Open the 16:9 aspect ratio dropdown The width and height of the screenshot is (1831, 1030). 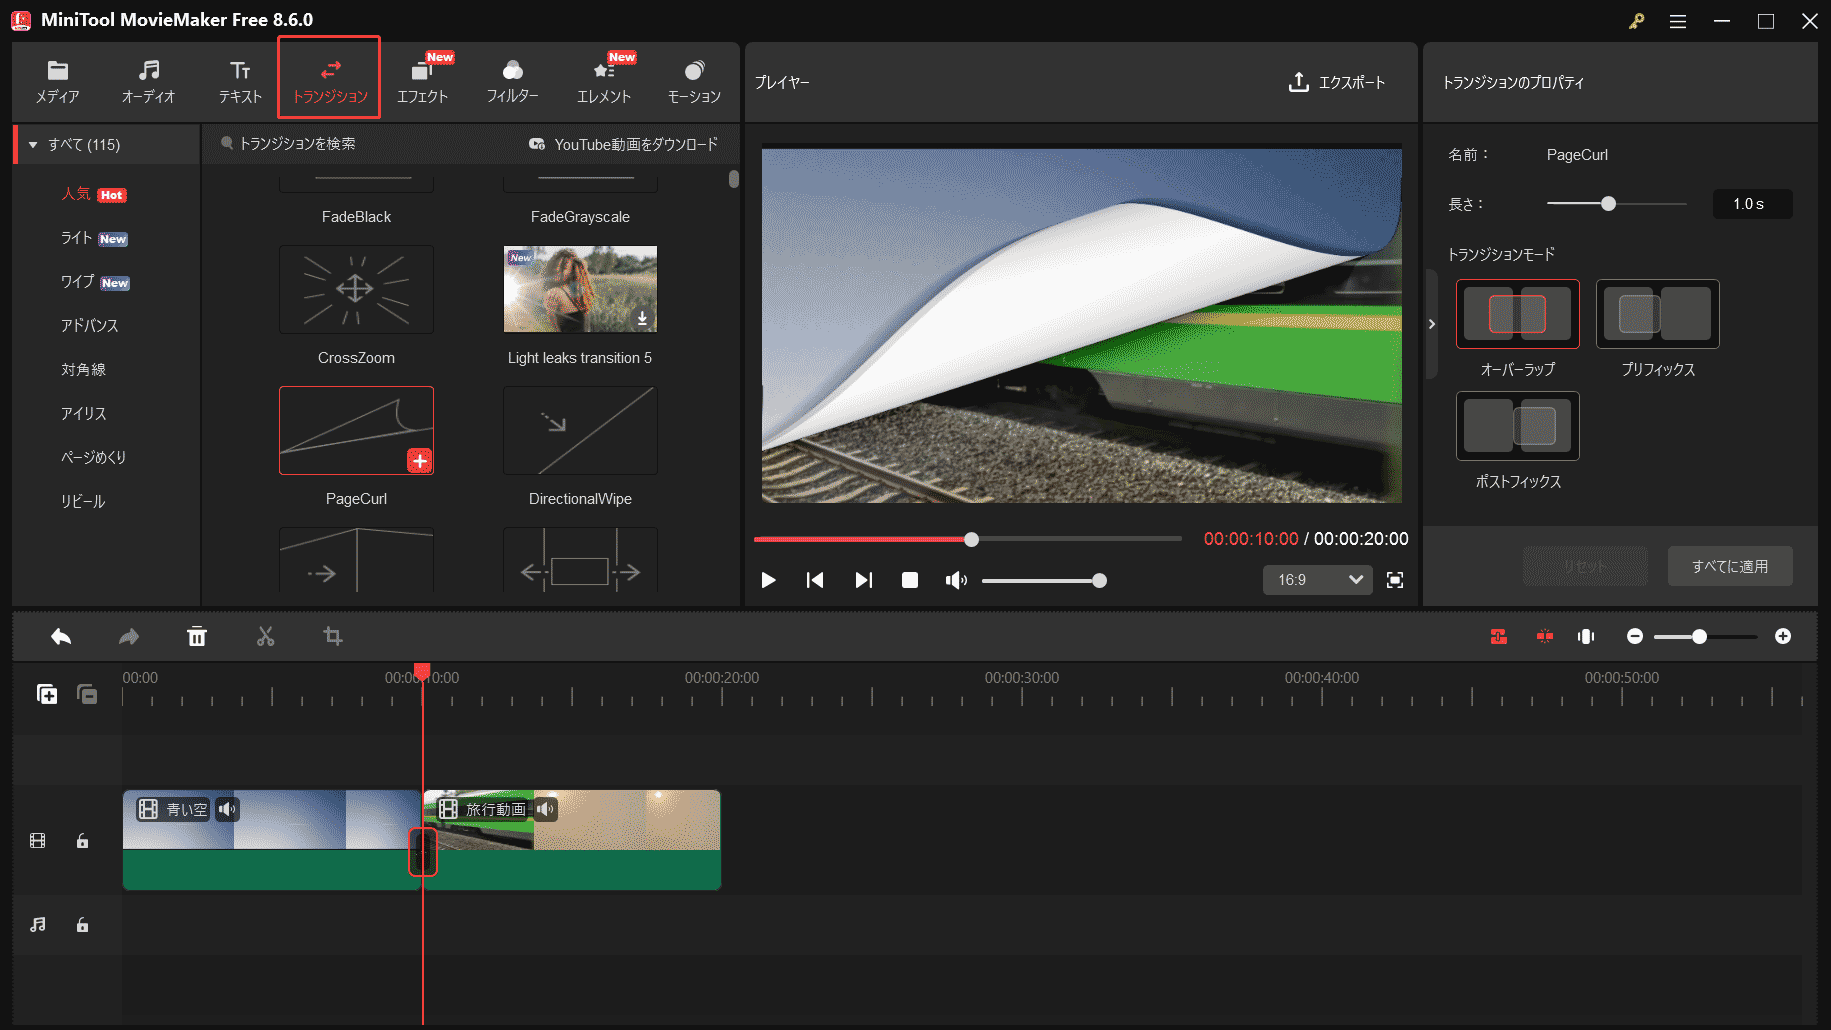[1317, 580]
